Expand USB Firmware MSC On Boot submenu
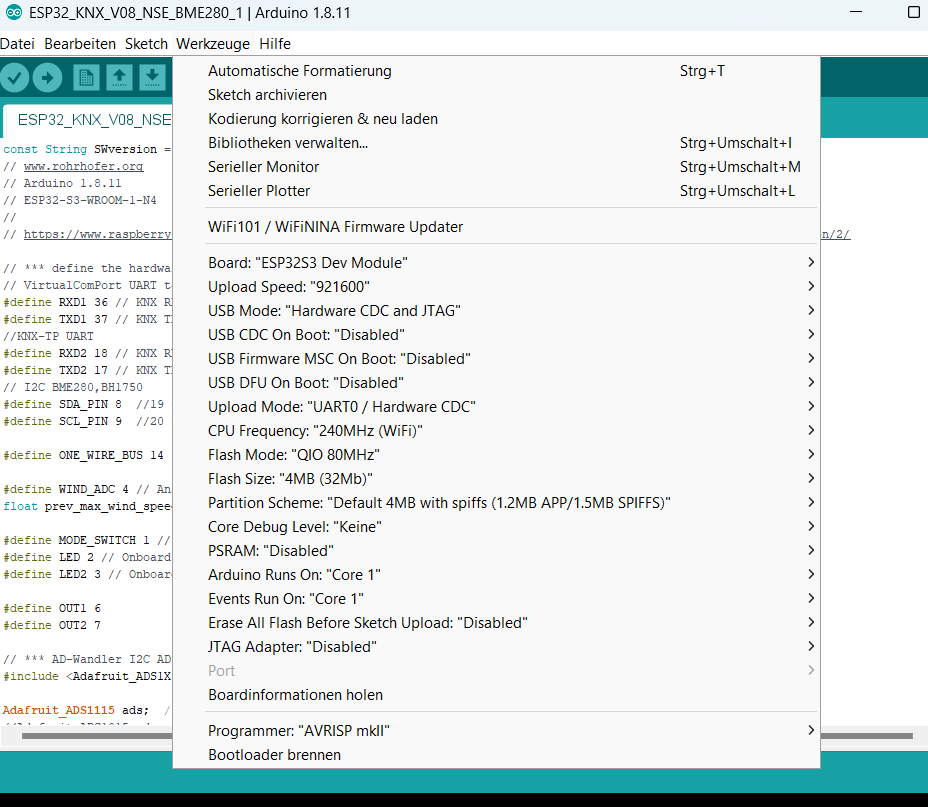This screenshot has height=807, width=928. coord(496,359)
